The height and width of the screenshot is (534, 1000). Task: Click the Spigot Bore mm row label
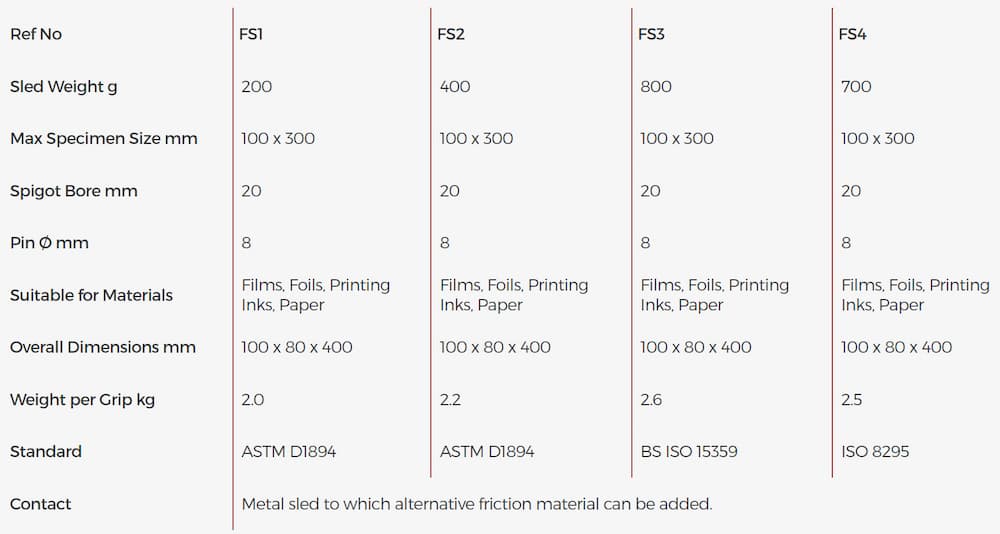73,191
